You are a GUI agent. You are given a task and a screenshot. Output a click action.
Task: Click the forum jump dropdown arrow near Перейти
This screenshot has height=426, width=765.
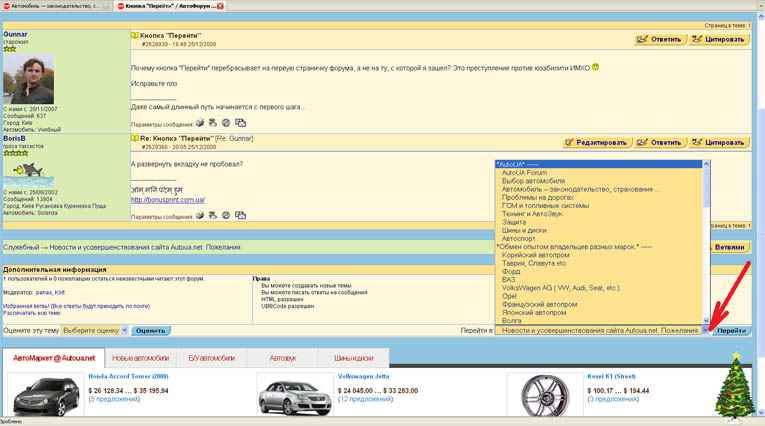[x=706, y=330]
